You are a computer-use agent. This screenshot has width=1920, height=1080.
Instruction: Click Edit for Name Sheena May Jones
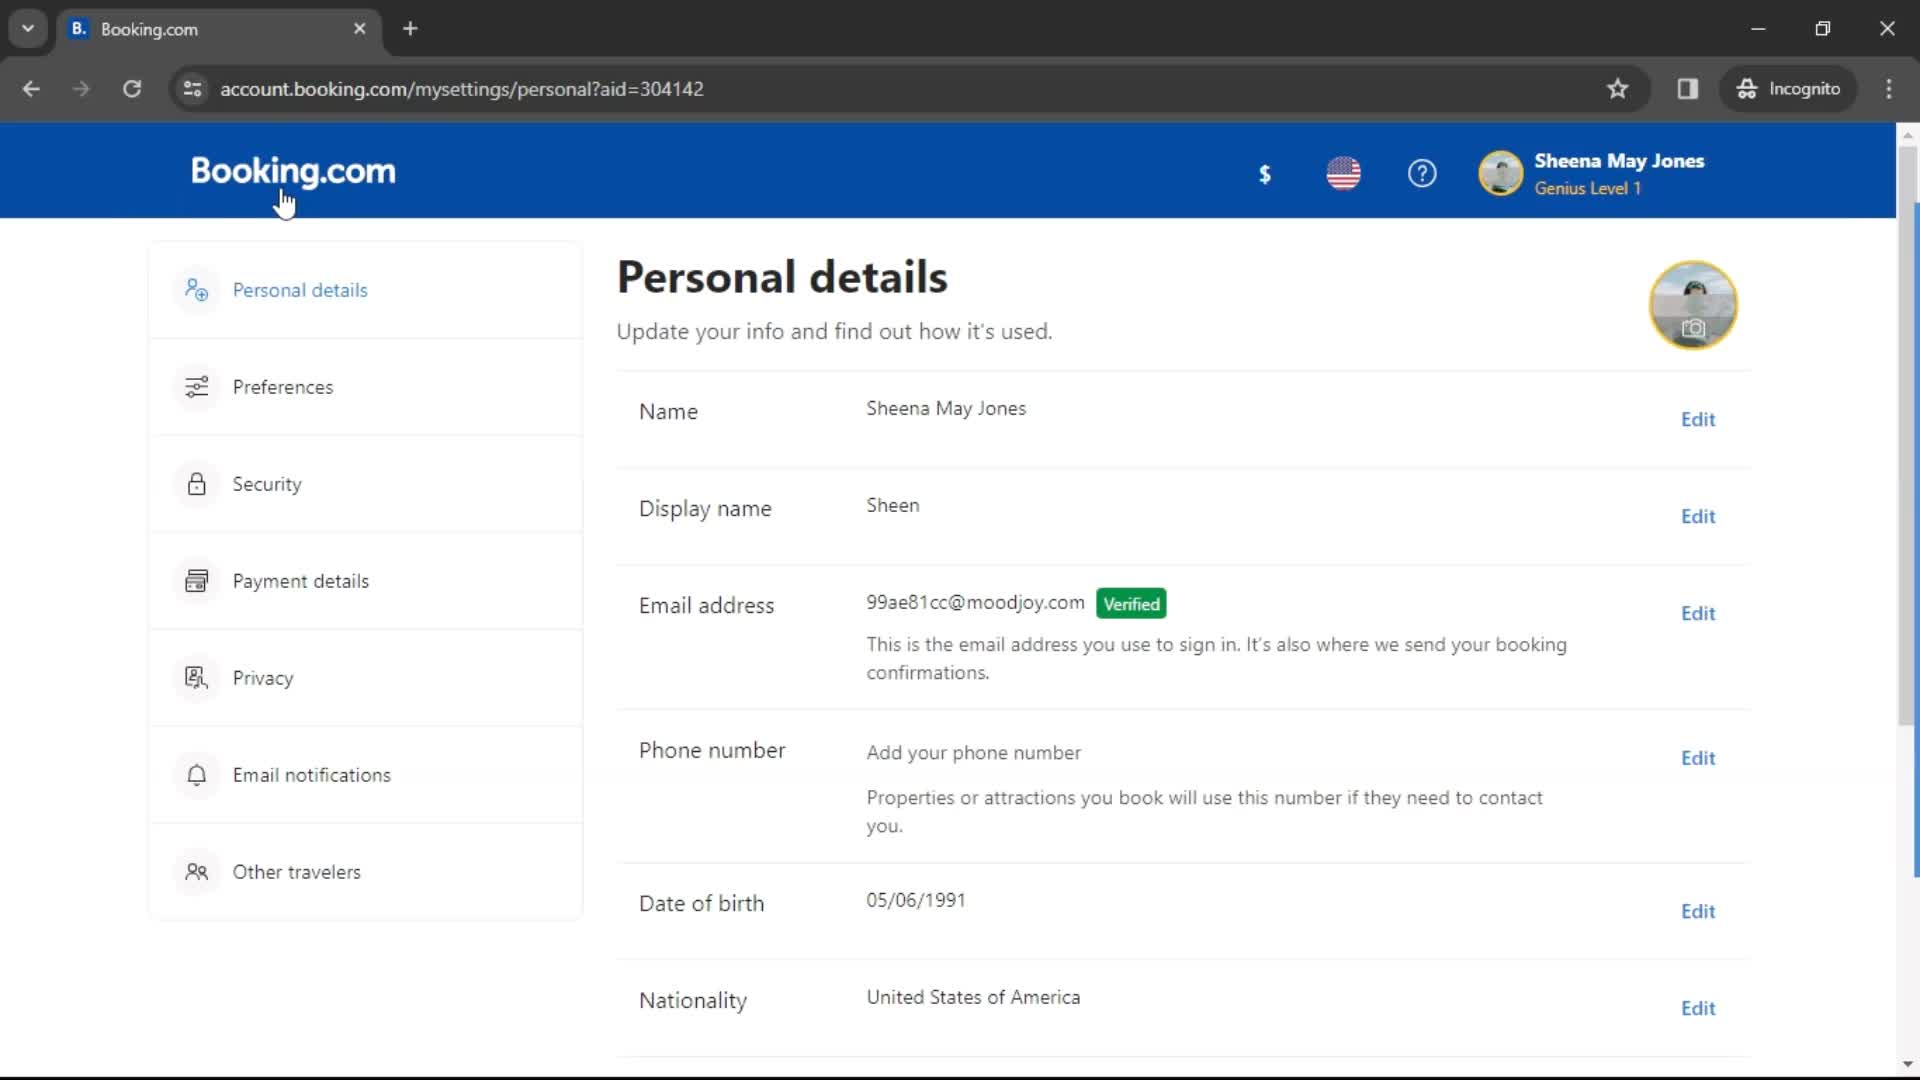(x=1698, y=419)
